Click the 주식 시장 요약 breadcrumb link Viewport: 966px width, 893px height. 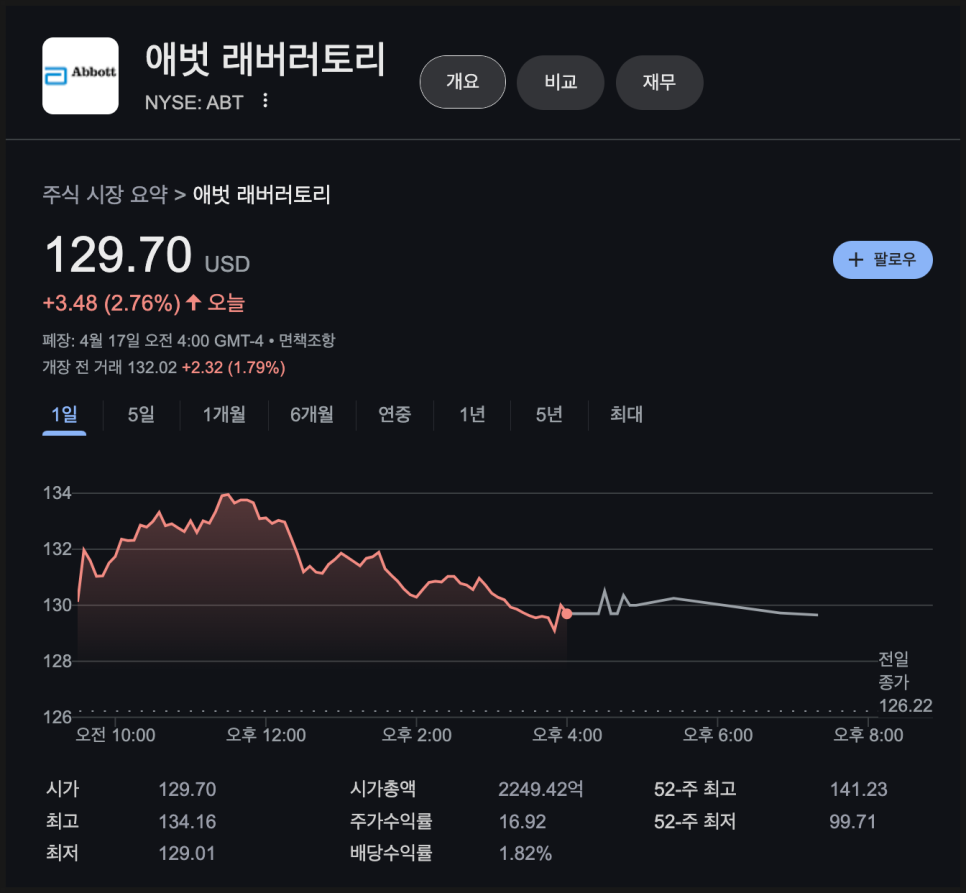[x=105, y=195]
